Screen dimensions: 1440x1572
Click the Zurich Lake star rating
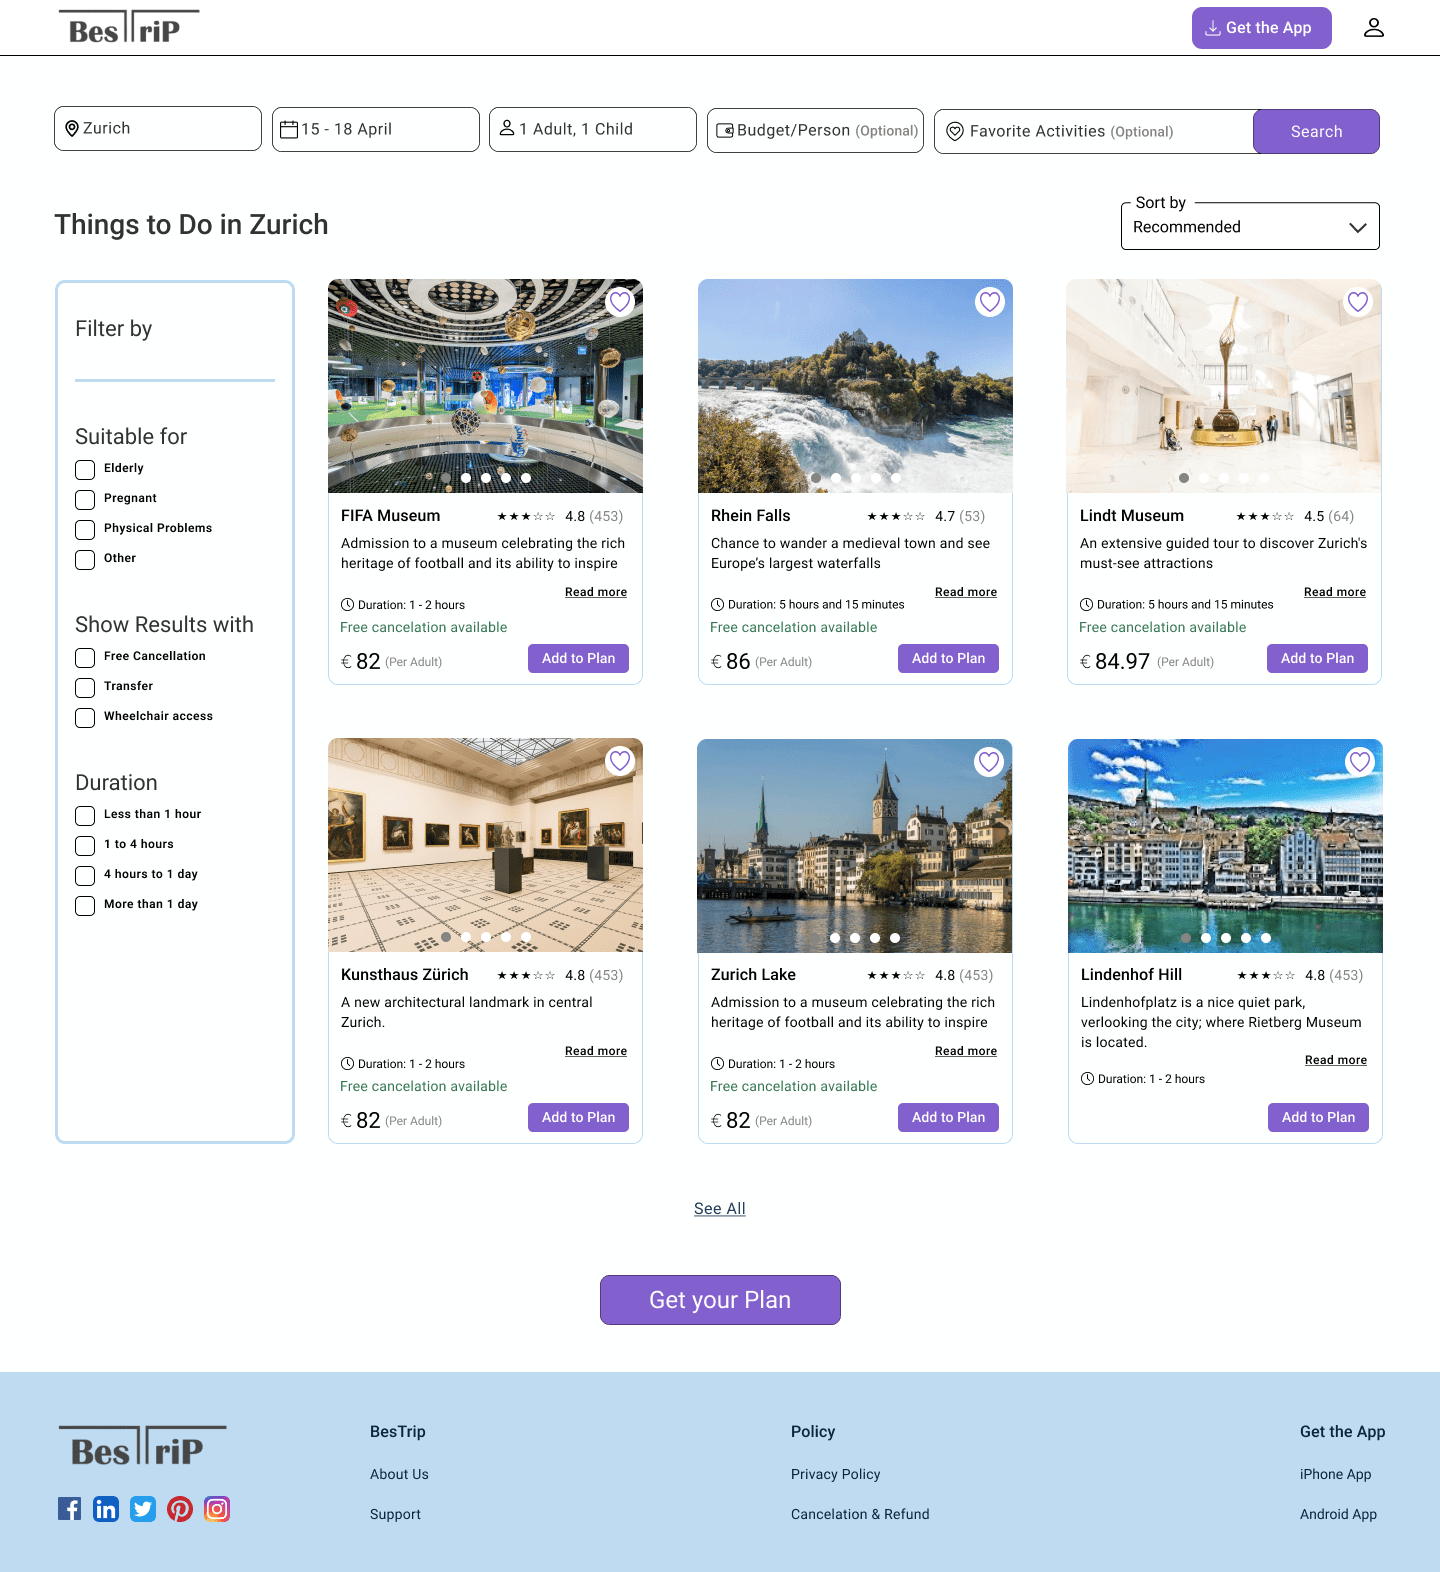point(896,976)
